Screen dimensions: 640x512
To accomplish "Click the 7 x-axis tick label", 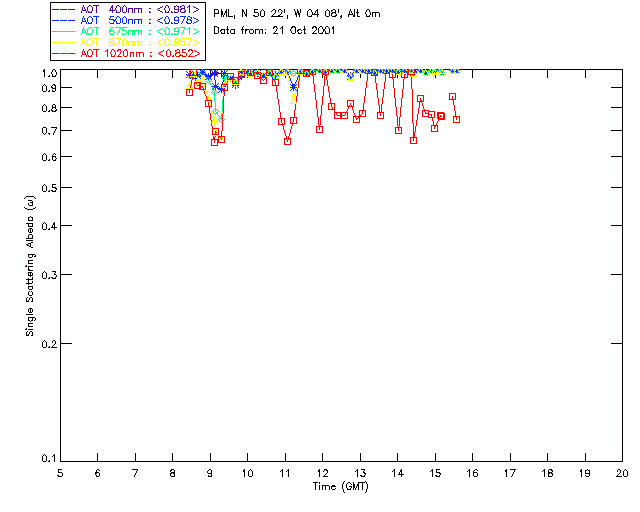I will click(135, 473).
